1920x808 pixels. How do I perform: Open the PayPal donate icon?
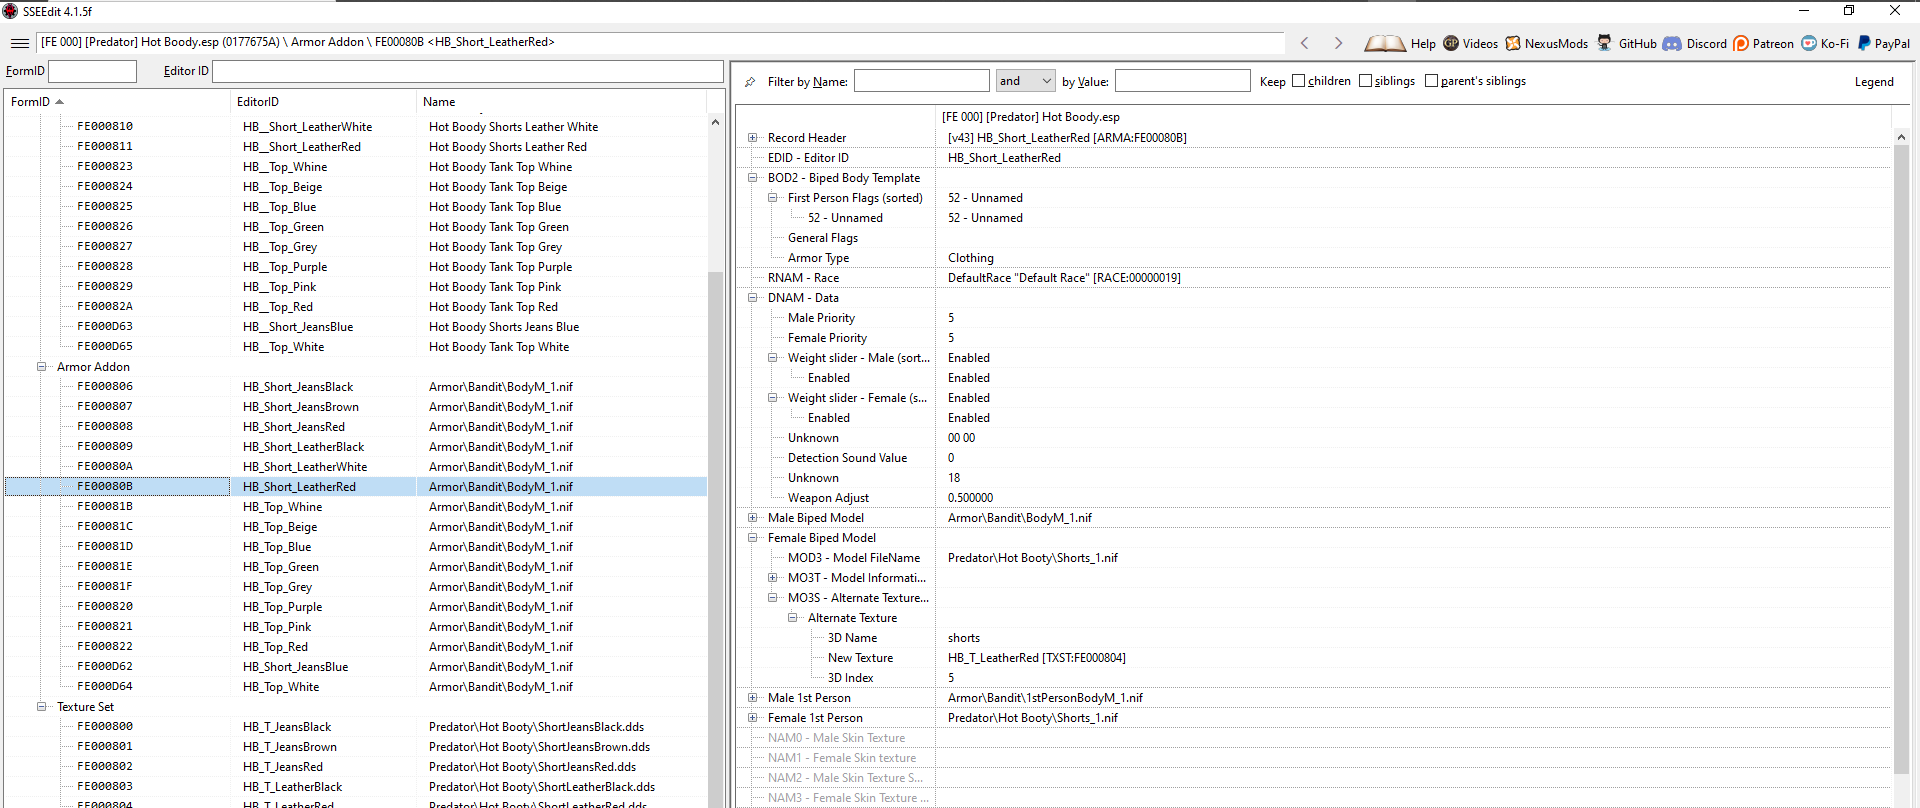coord(1864,43)
